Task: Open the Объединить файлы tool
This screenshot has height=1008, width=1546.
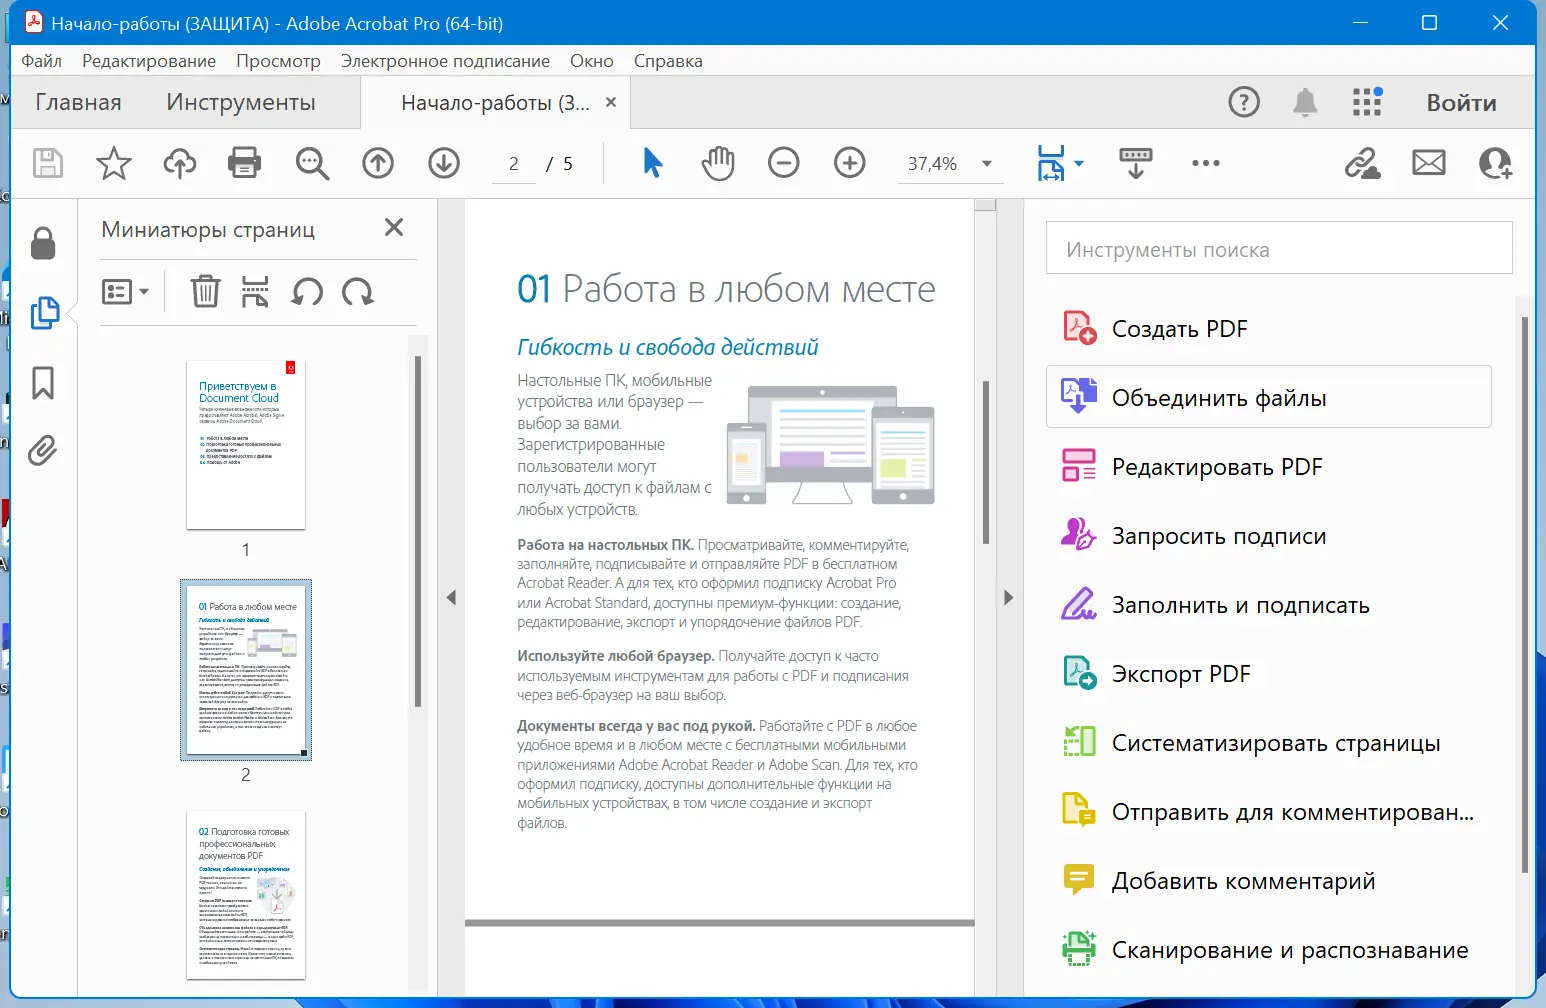Action: pyautogui.click(x=1269, y=397)
